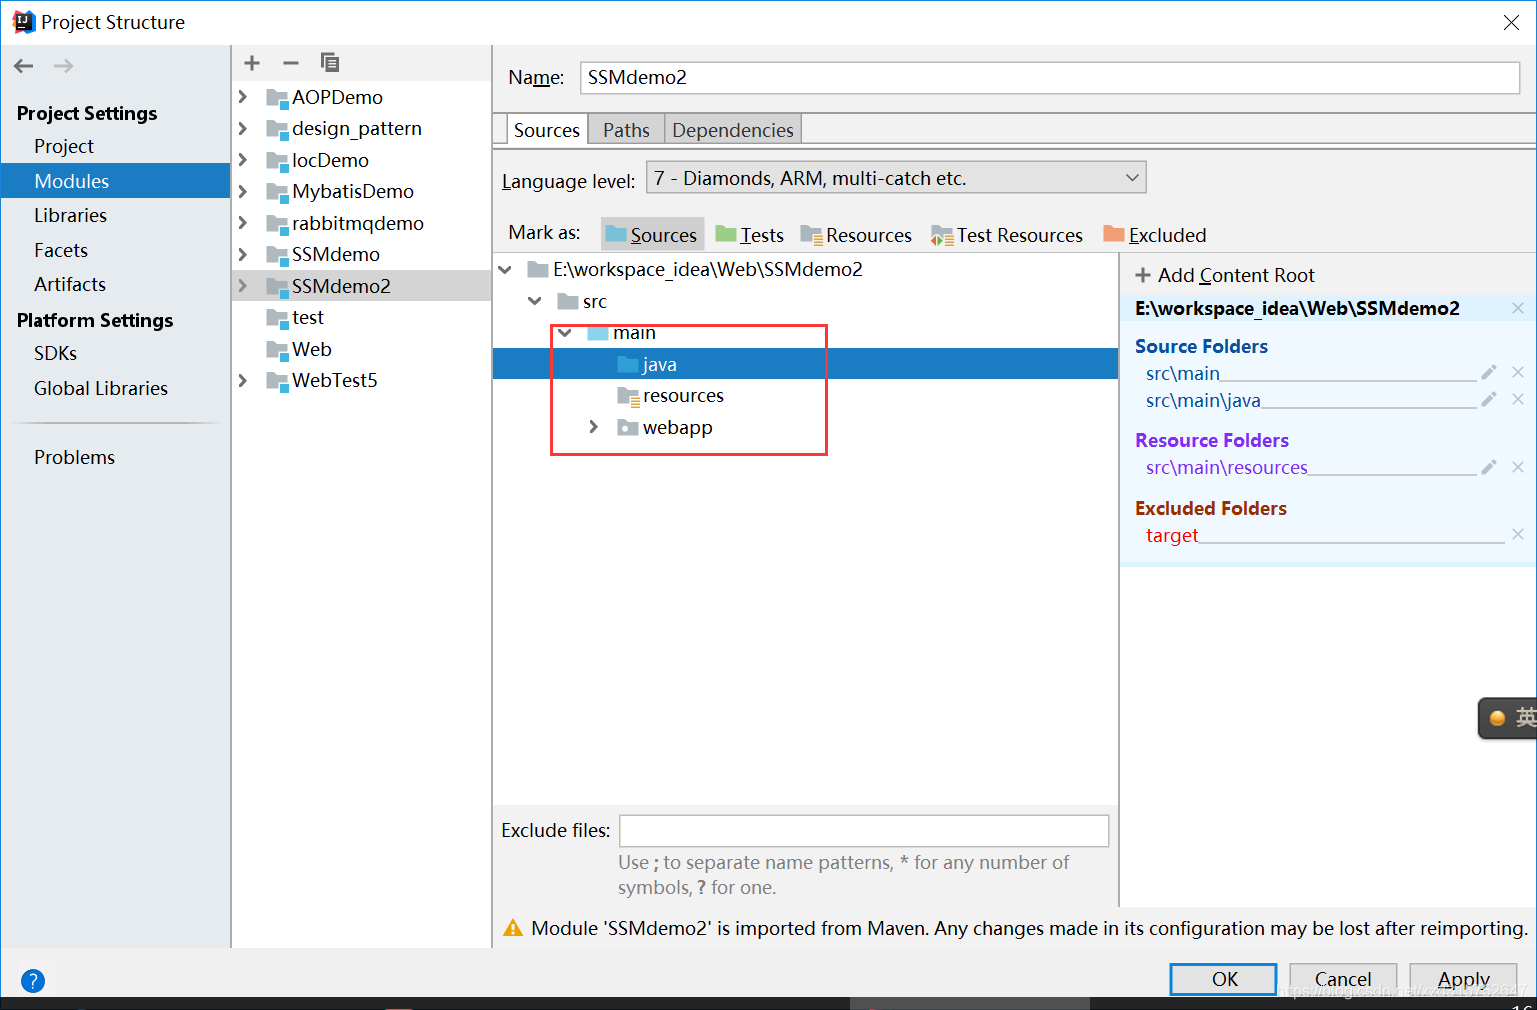
Task: Select the Modules settings page
Action: [115, 181]
